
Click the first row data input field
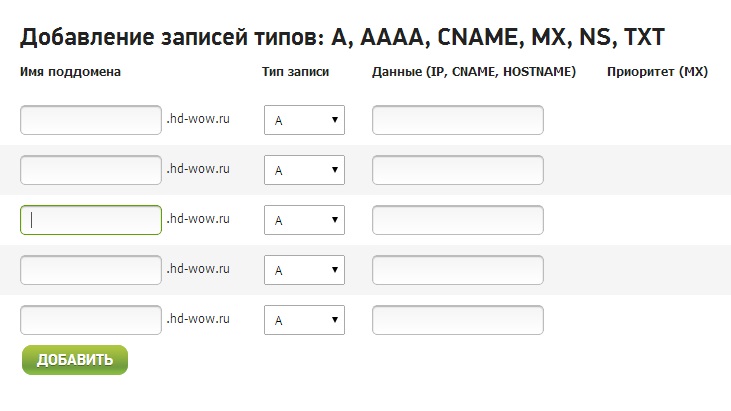tap(458, 120)
